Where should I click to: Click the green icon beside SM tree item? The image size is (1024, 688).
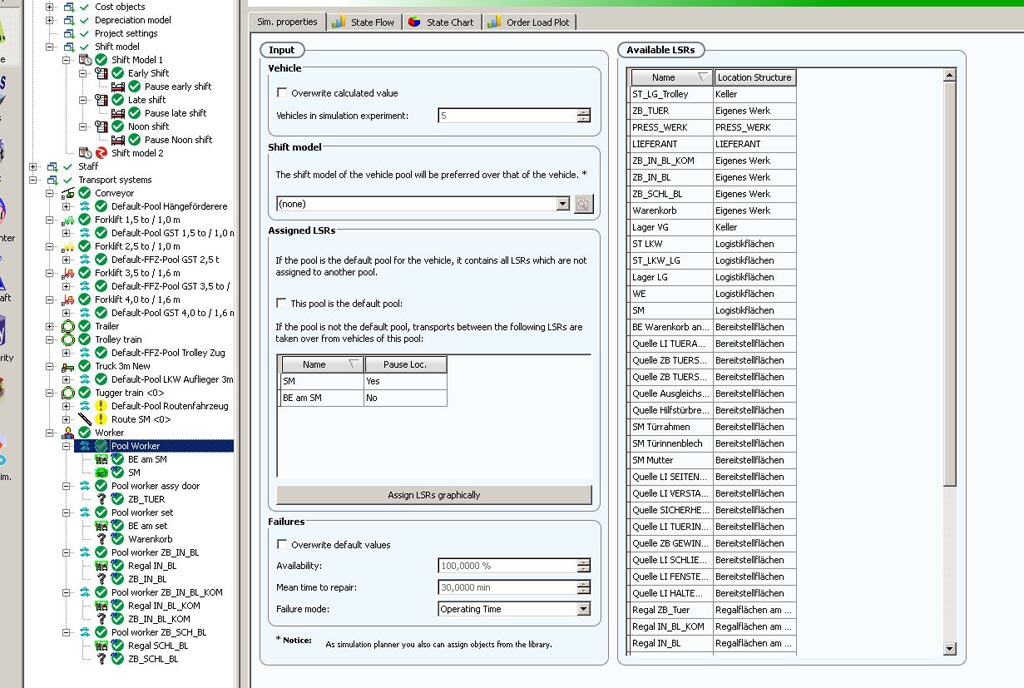click(x=101, y=473)
